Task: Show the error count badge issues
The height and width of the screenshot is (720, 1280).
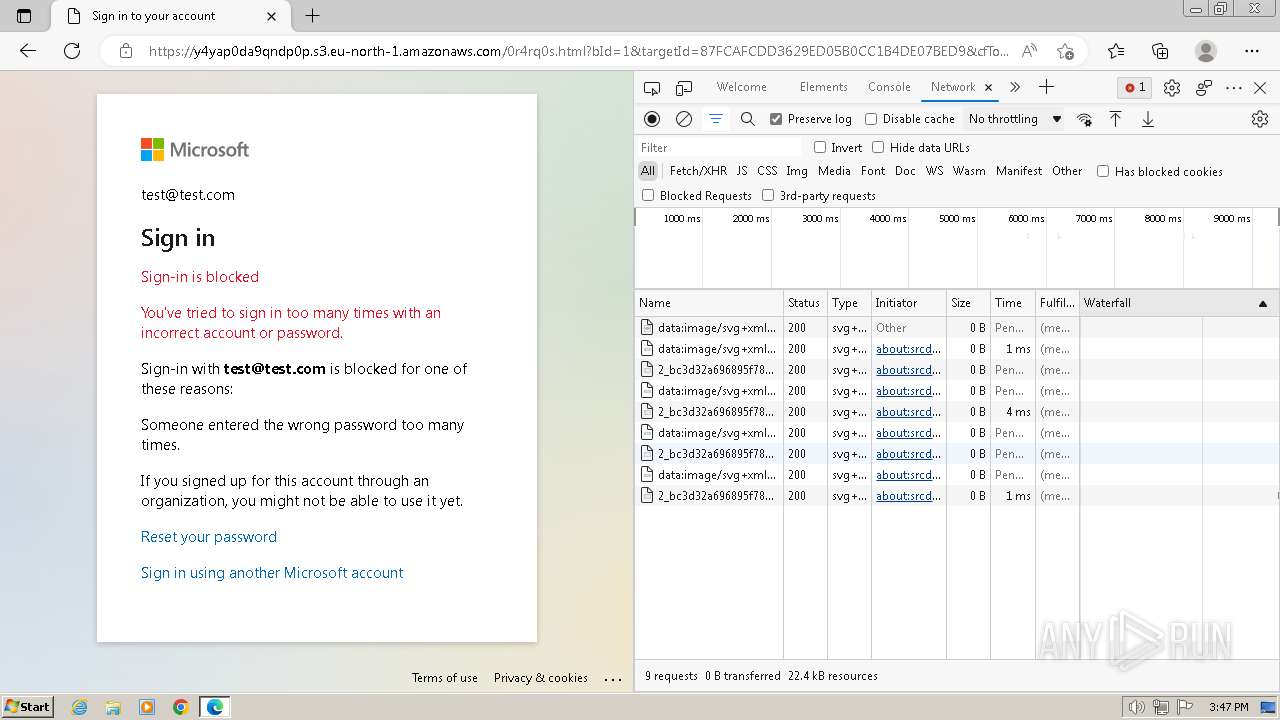Action: click(x=1135, y=88)
